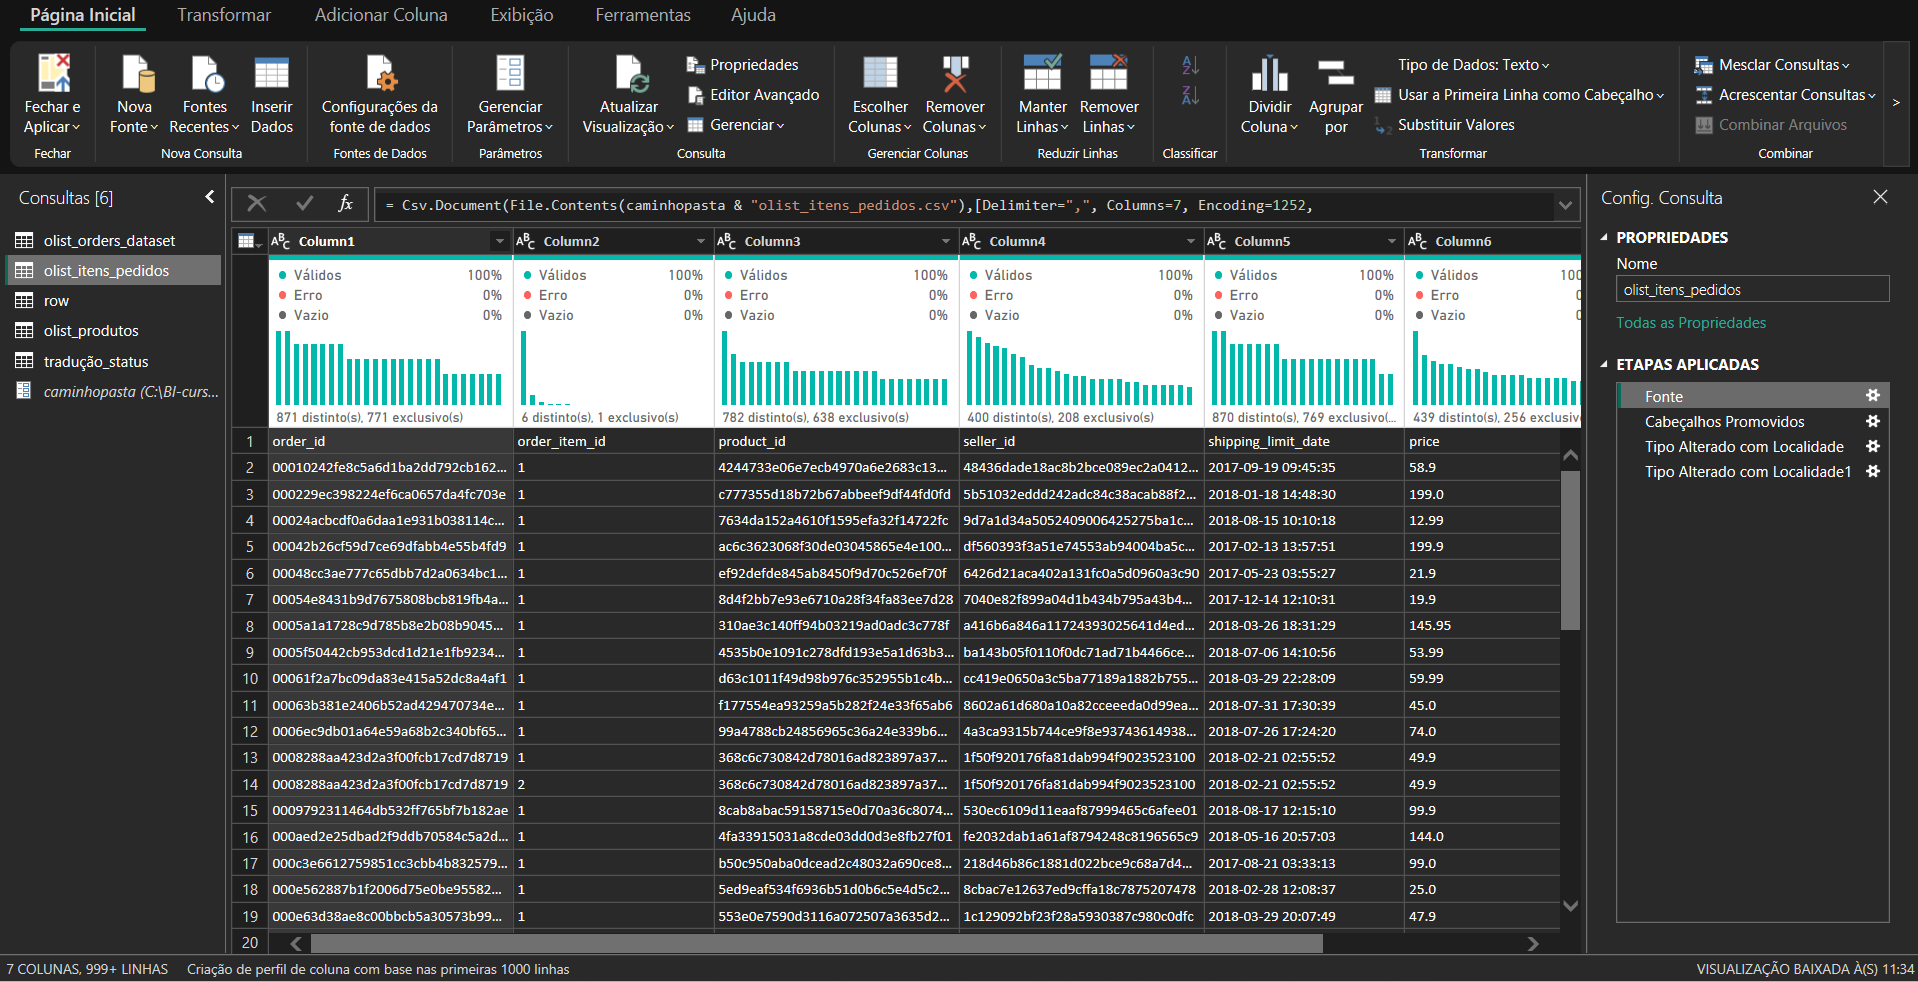Collapse the Consultas pane arrow
This screenshot has height=982, width=1918.
[209, 197]
